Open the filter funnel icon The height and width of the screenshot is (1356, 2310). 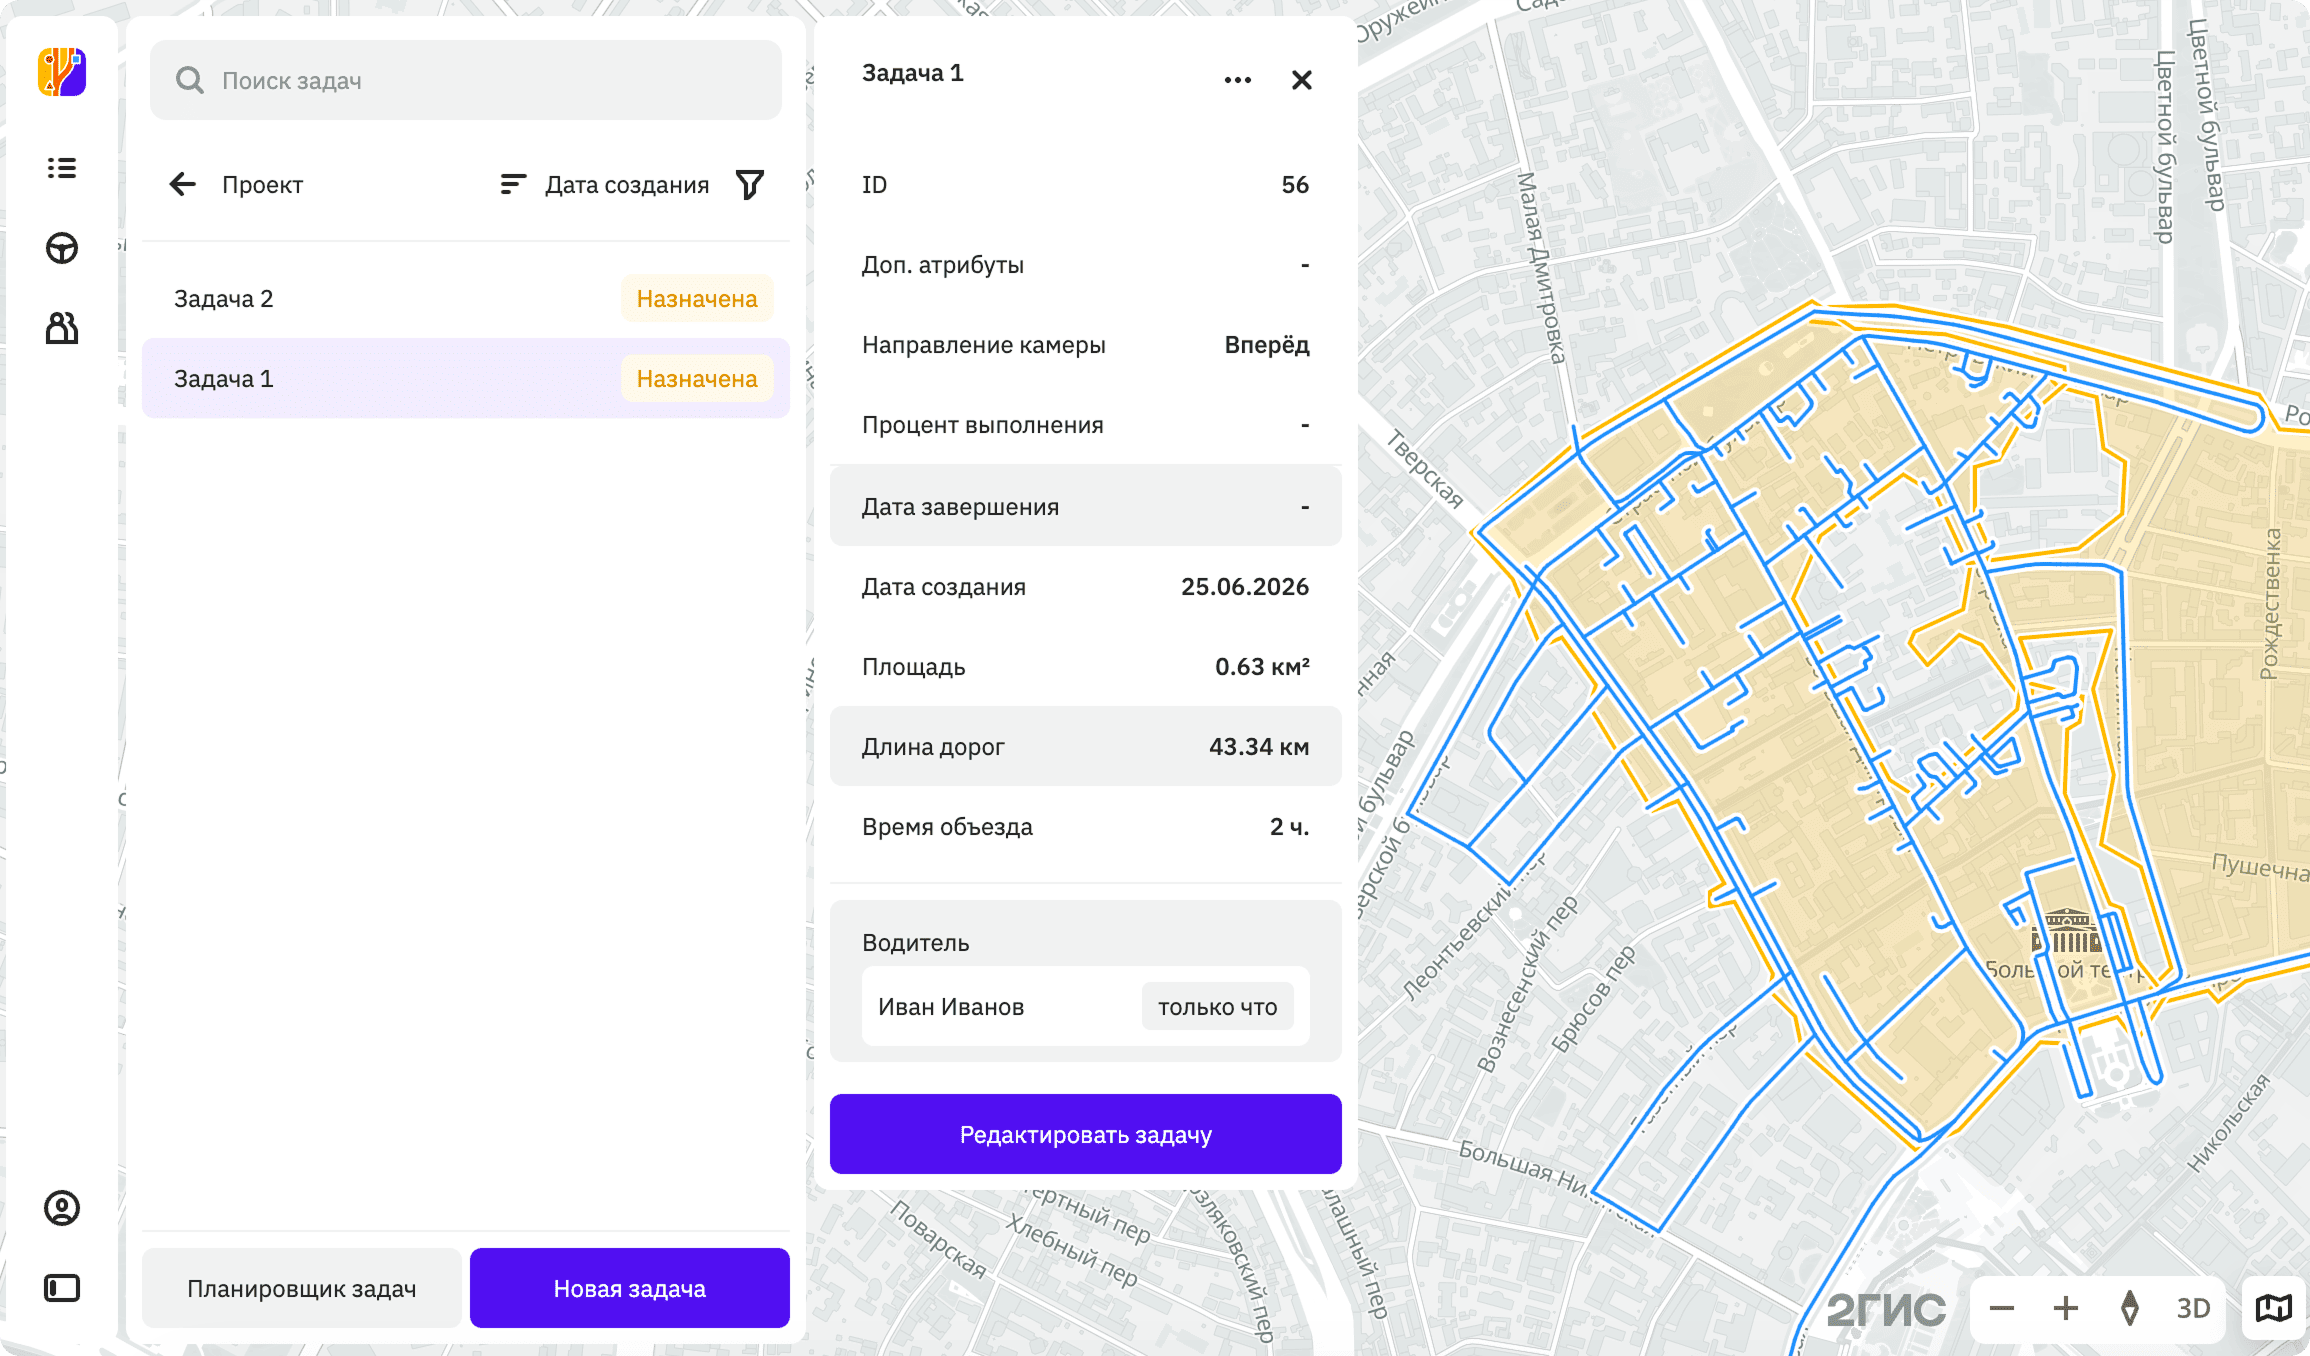750,184
